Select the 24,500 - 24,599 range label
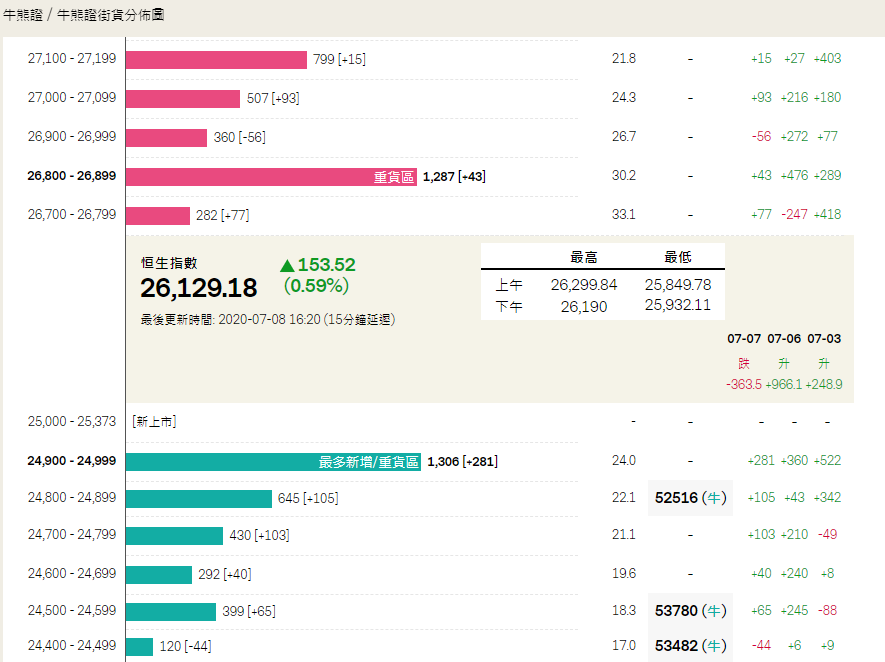Viewport: 885px width, 662px height. click(72, 610)
